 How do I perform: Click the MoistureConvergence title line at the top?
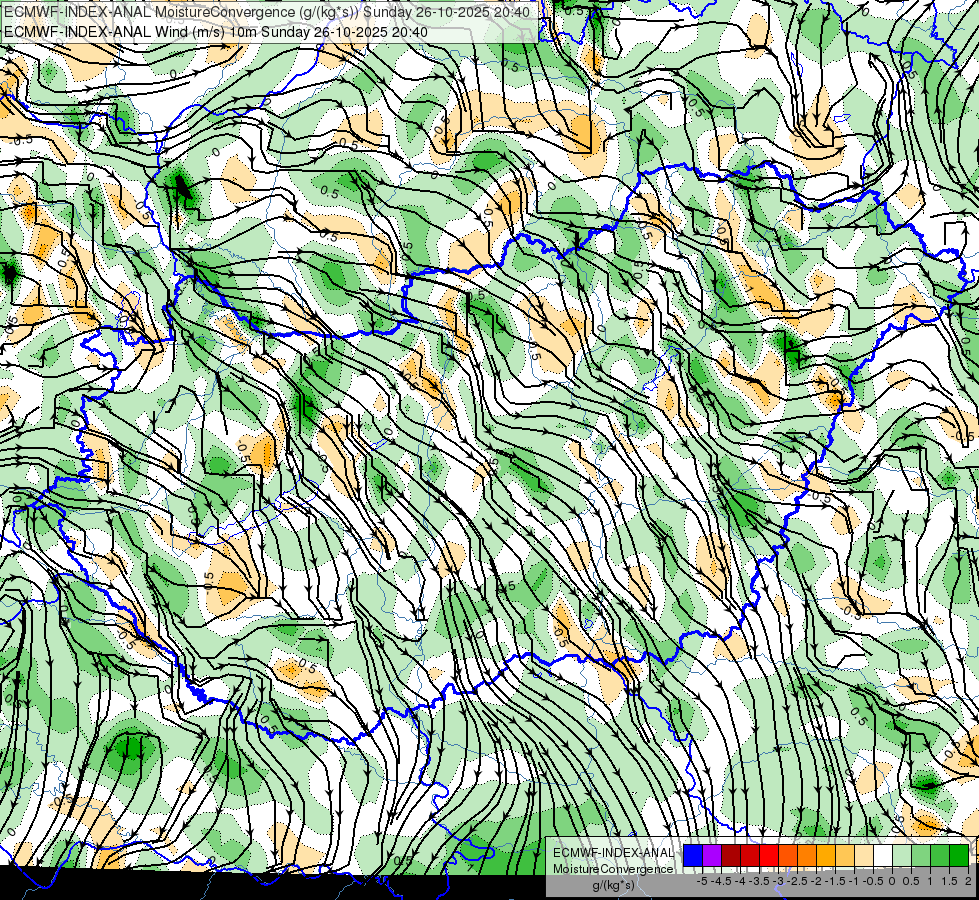(267, 12)
